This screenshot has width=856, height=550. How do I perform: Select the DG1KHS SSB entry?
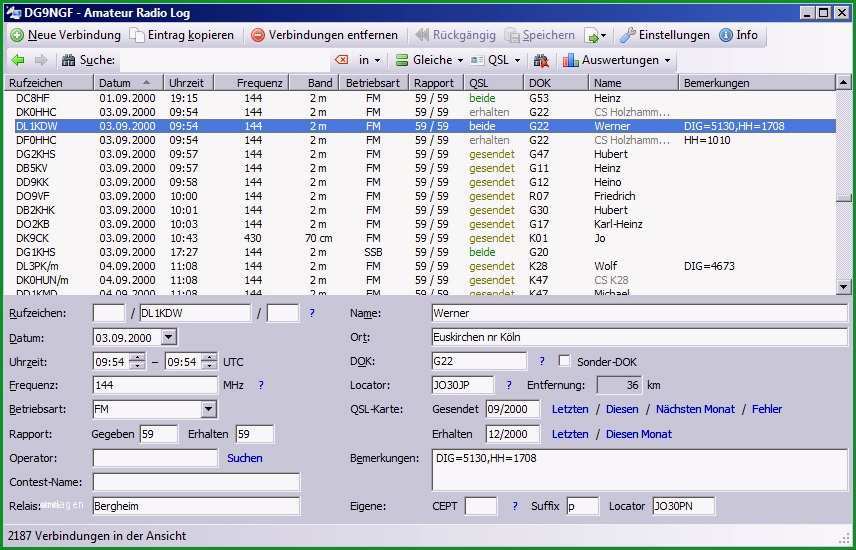(x=420, y=252)
